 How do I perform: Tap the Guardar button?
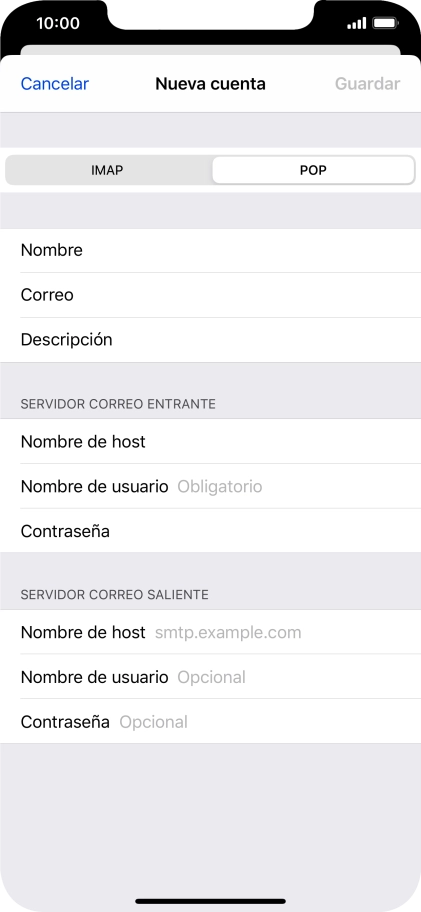point(368,84)
